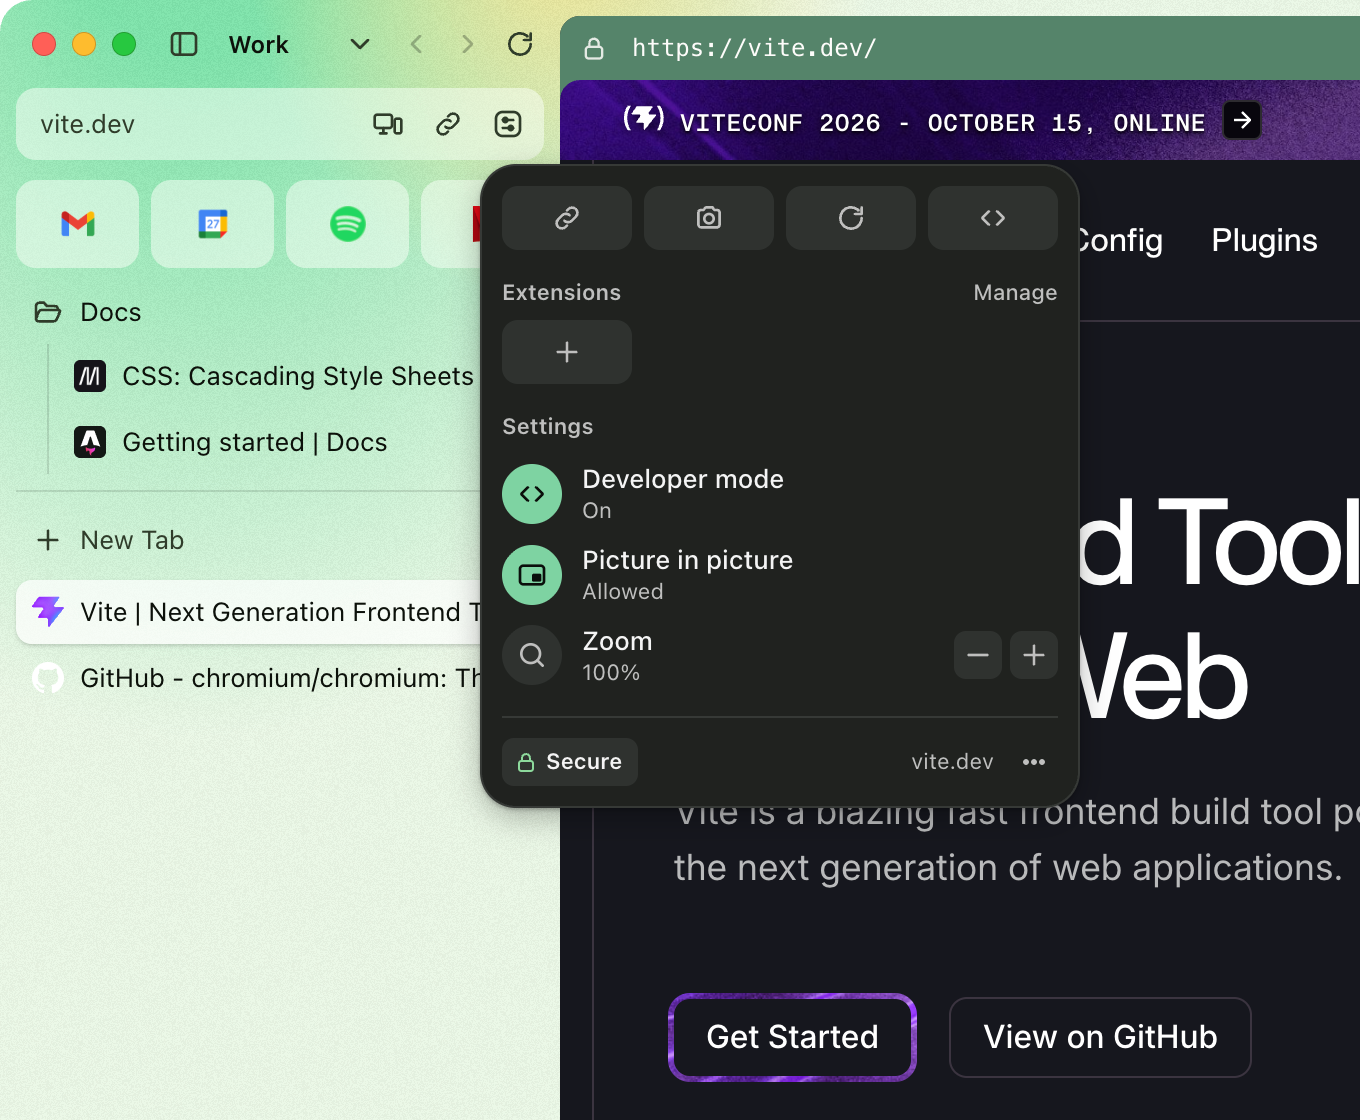This screenshot has height=1120, width=1360.
Task: Open CSS: Cascading Style Sheets tab
Action: click(275, 376)
